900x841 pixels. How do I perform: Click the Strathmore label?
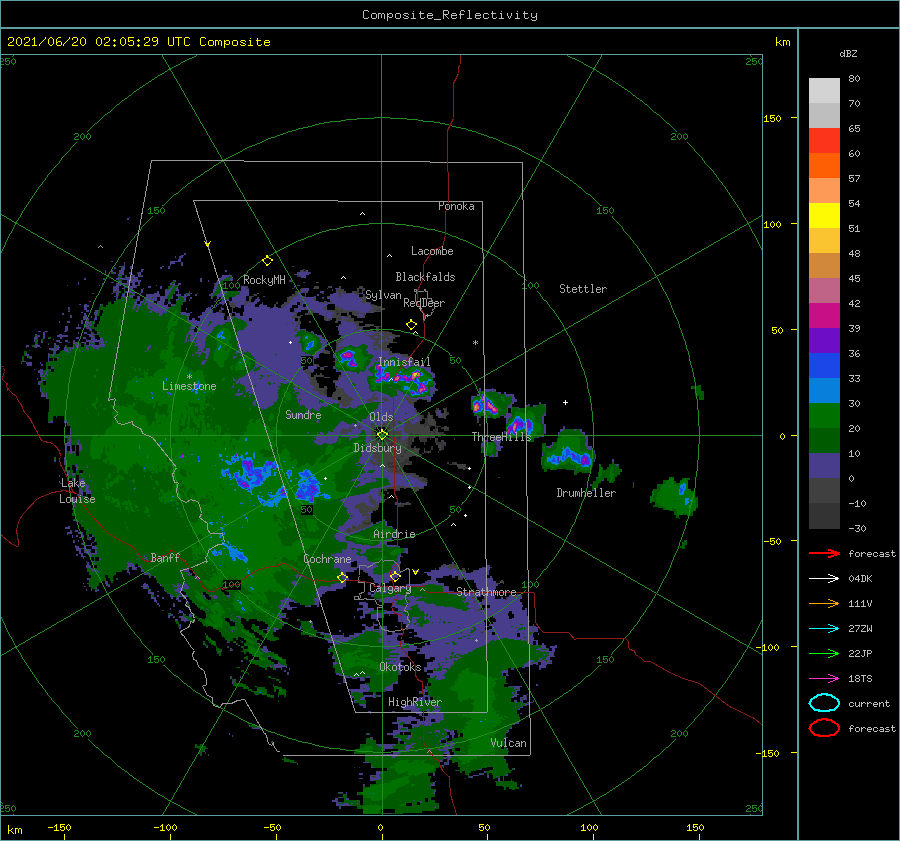pos(486,591)
